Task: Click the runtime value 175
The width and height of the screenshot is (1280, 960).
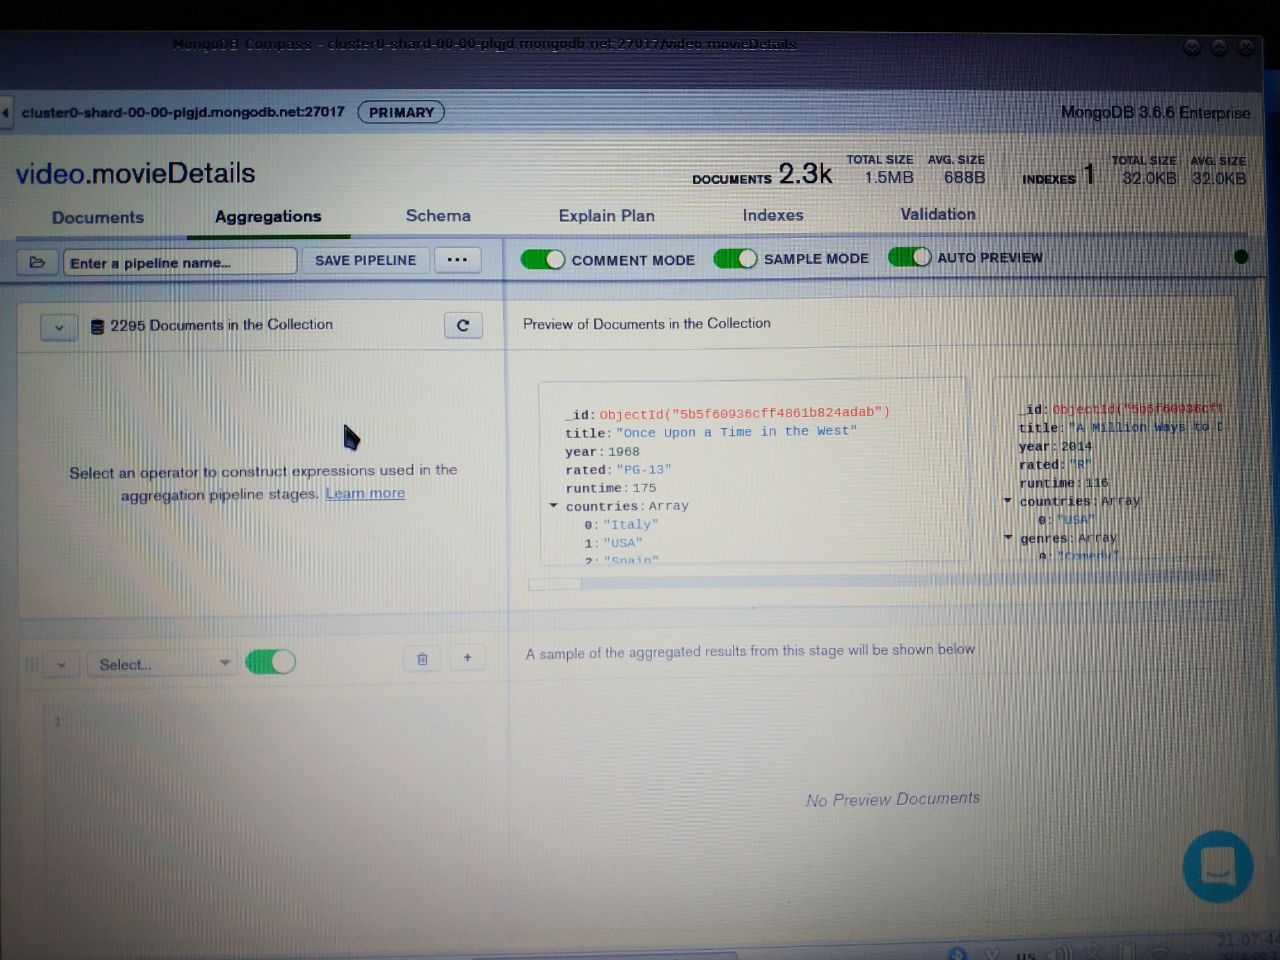Action: tap(644, 488)
